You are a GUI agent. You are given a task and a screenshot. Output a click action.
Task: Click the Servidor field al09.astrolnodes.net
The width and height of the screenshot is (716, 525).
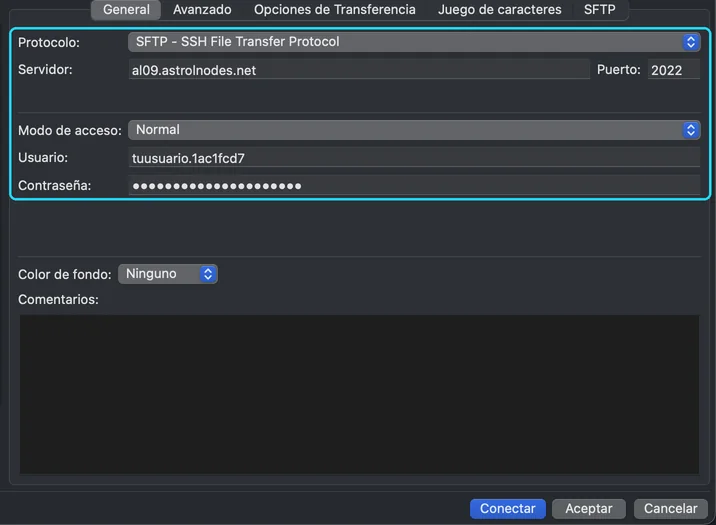coord(359,70)
